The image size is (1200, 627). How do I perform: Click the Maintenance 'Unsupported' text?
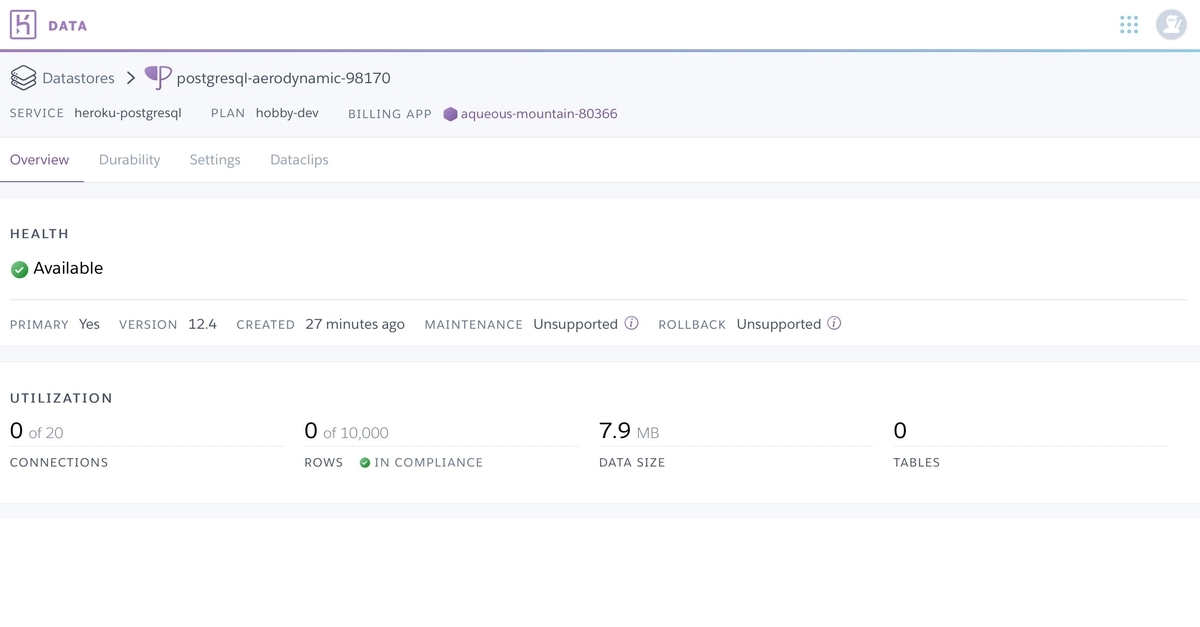tap(575, 324)
